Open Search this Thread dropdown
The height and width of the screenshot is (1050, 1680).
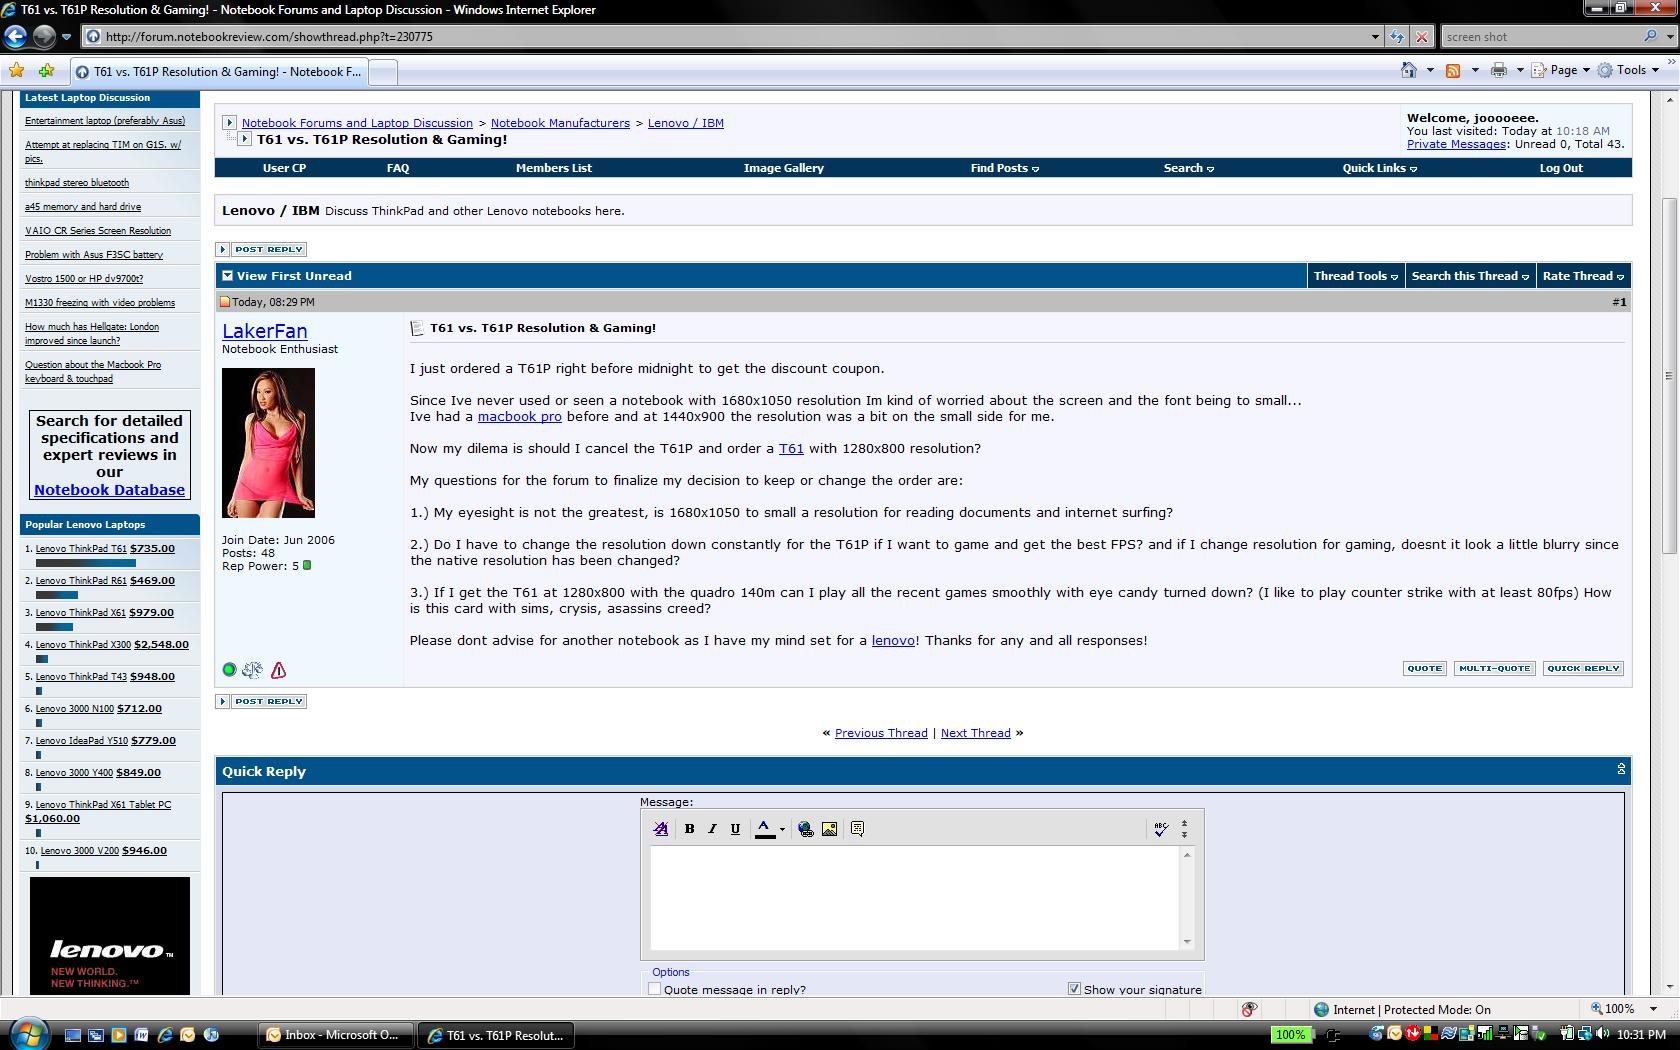pyautogui.click(x=1470, y=276)
